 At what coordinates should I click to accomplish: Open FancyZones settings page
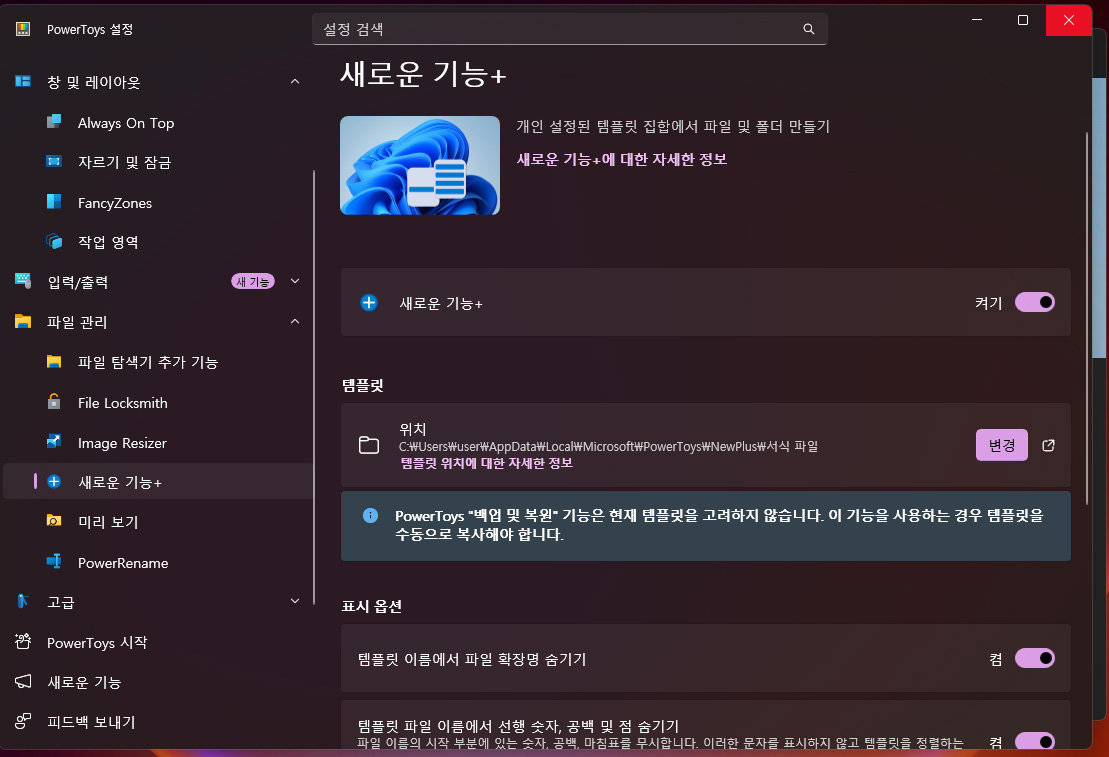tap(158, 202)
